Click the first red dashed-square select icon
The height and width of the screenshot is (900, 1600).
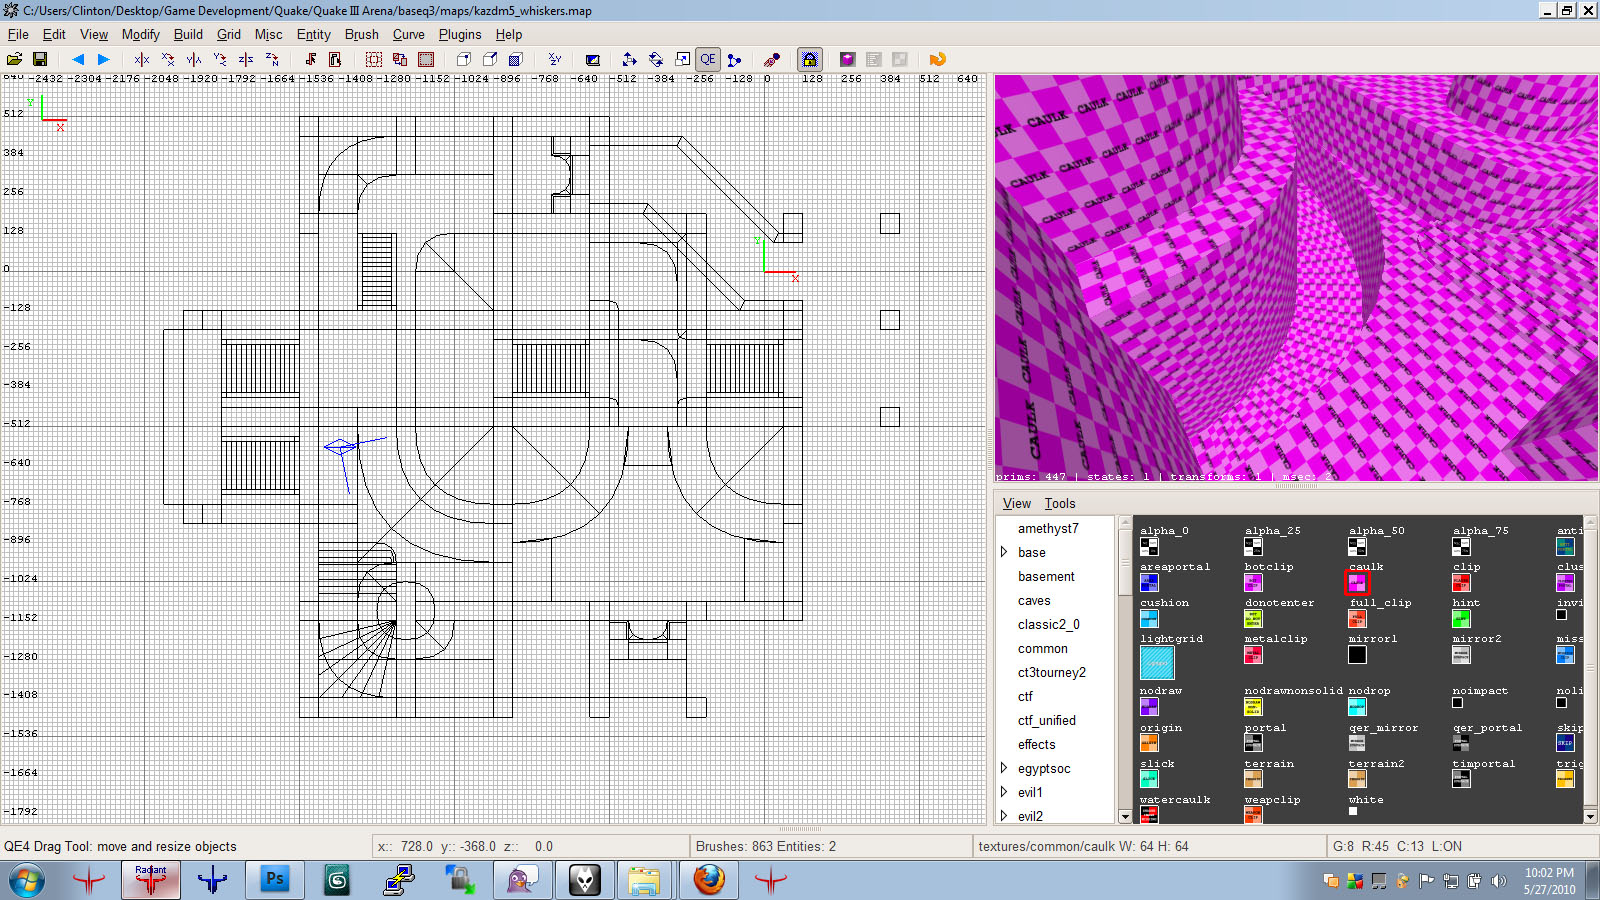(x=374, y=60)
